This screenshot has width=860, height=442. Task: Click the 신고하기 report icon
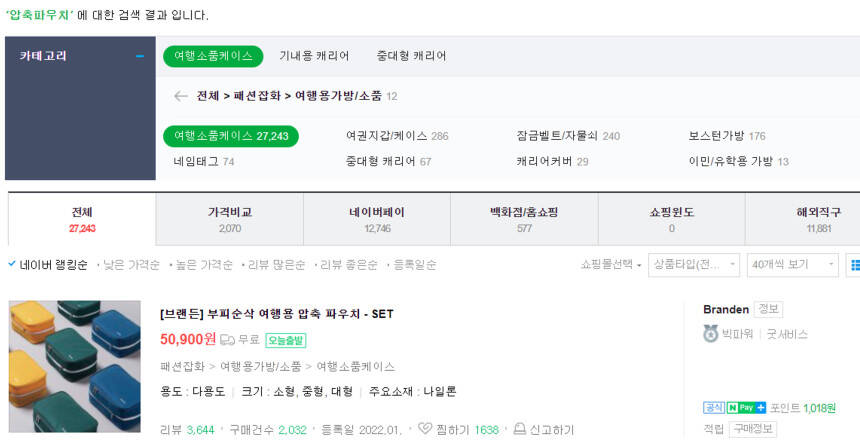point(520,430)
